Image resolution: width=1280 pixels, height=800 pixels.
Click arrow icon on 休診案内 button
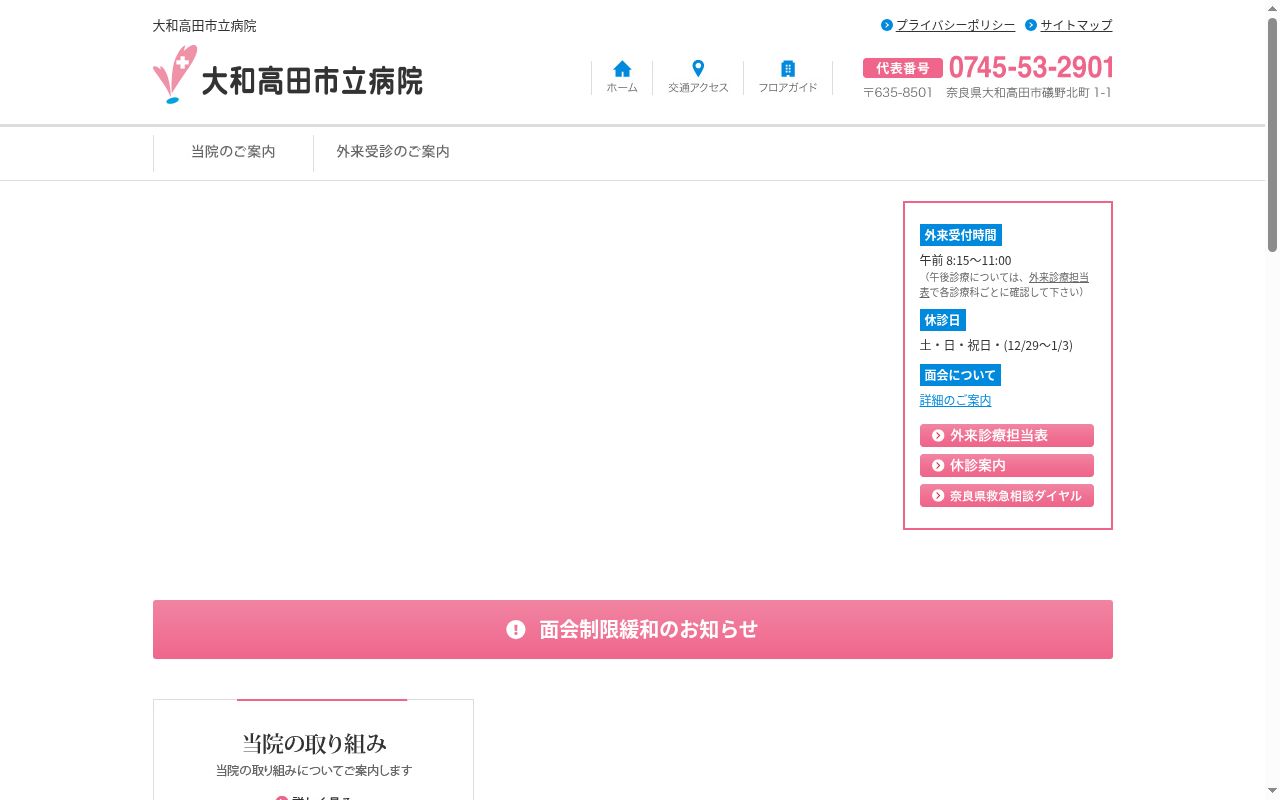pos(938,466)
